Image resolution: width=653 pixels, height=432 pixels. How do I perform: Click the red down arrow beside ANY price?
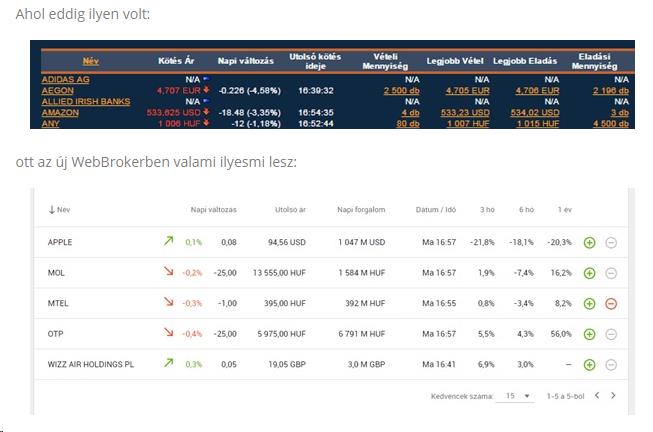tap(206, 123)
